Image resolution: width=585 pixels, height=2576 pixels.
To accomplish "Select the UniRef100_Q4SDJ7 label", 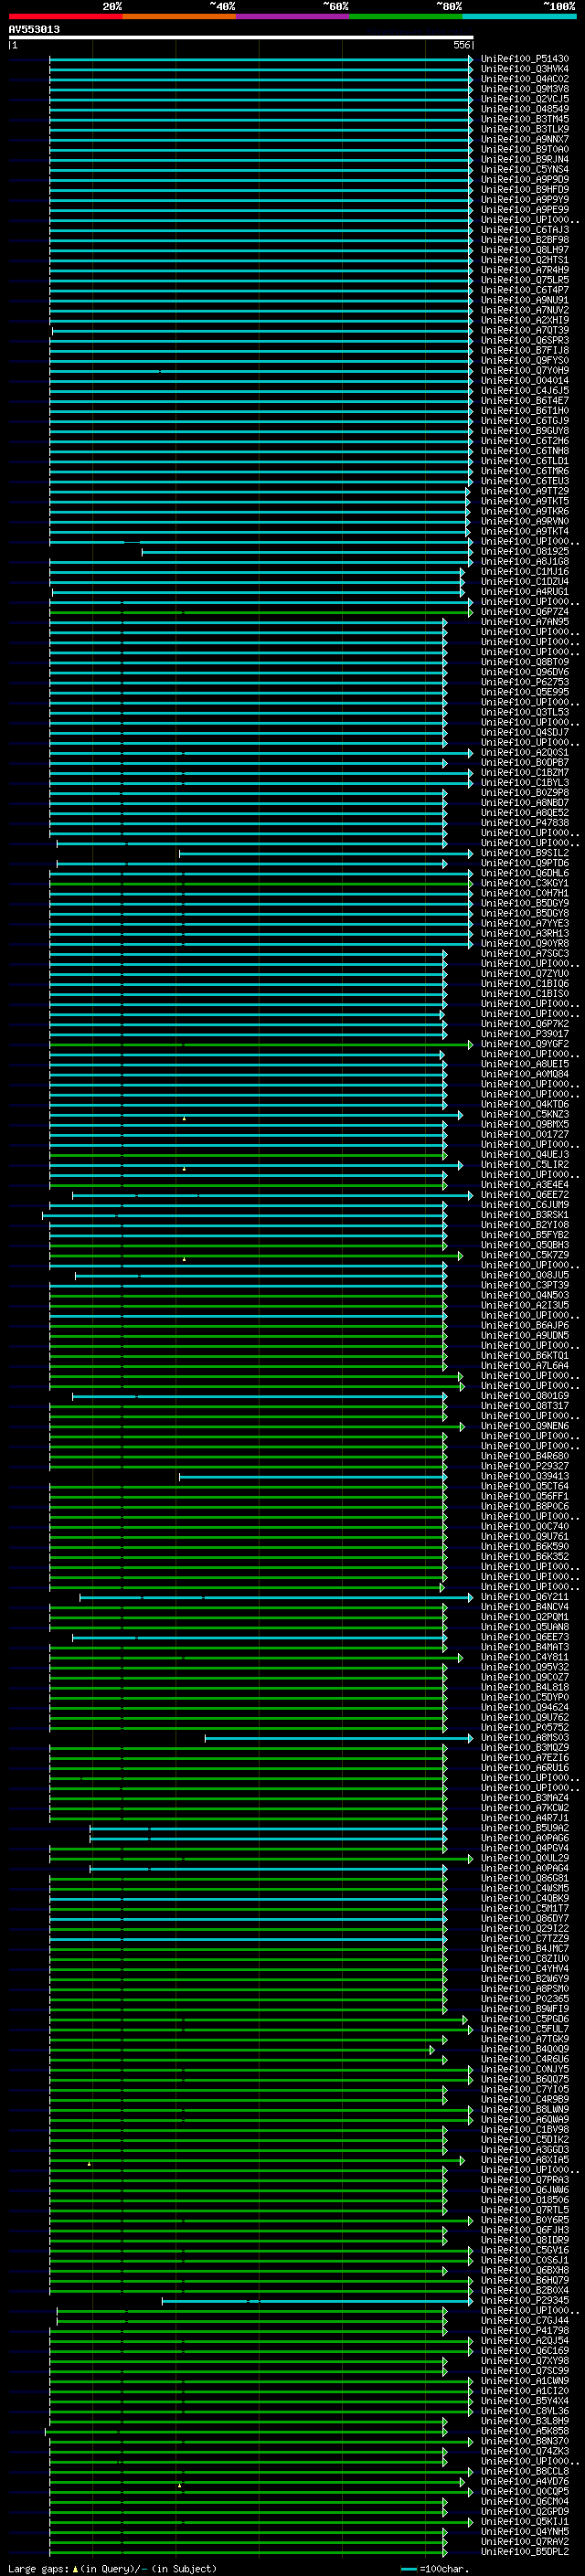I will (525, 732).
